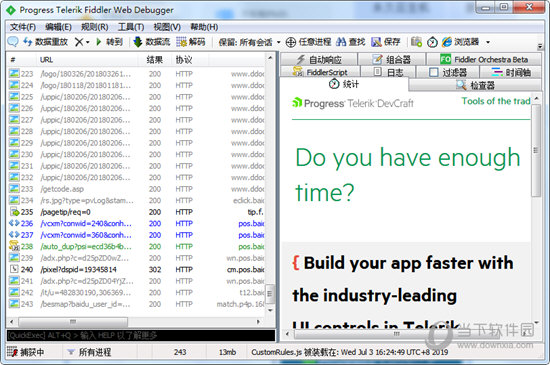Switch to the 自动响应 tab
Screen dimensions: 550x365
(319, 59)
